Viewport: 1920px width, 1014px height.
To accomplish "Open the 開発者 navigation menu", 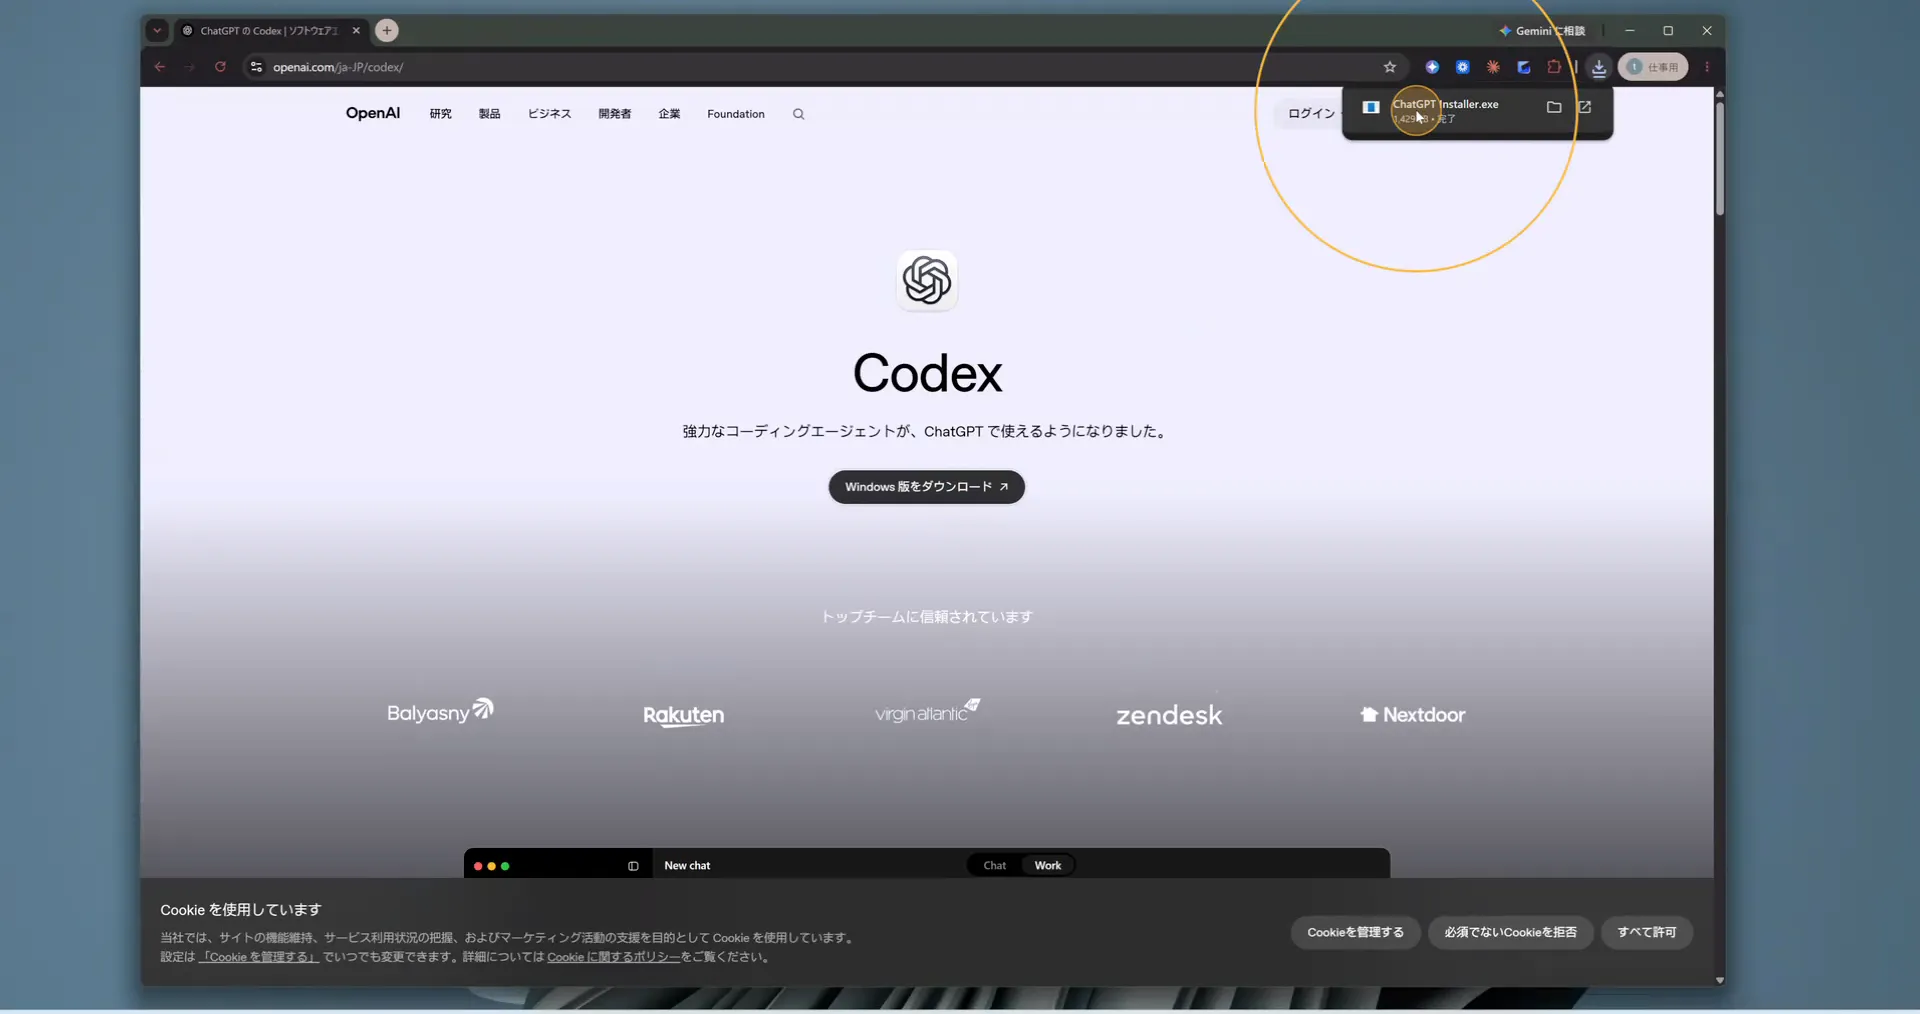I will [614, 114].
